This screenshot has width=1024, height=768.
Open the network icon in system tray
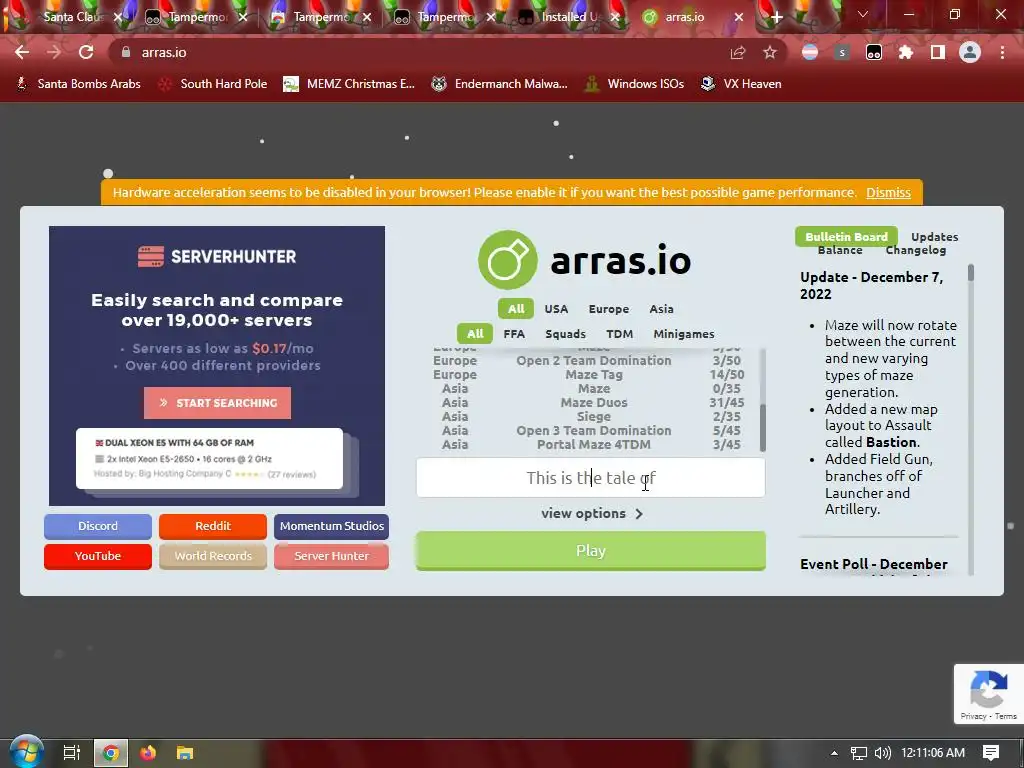[x=859, y=753]
